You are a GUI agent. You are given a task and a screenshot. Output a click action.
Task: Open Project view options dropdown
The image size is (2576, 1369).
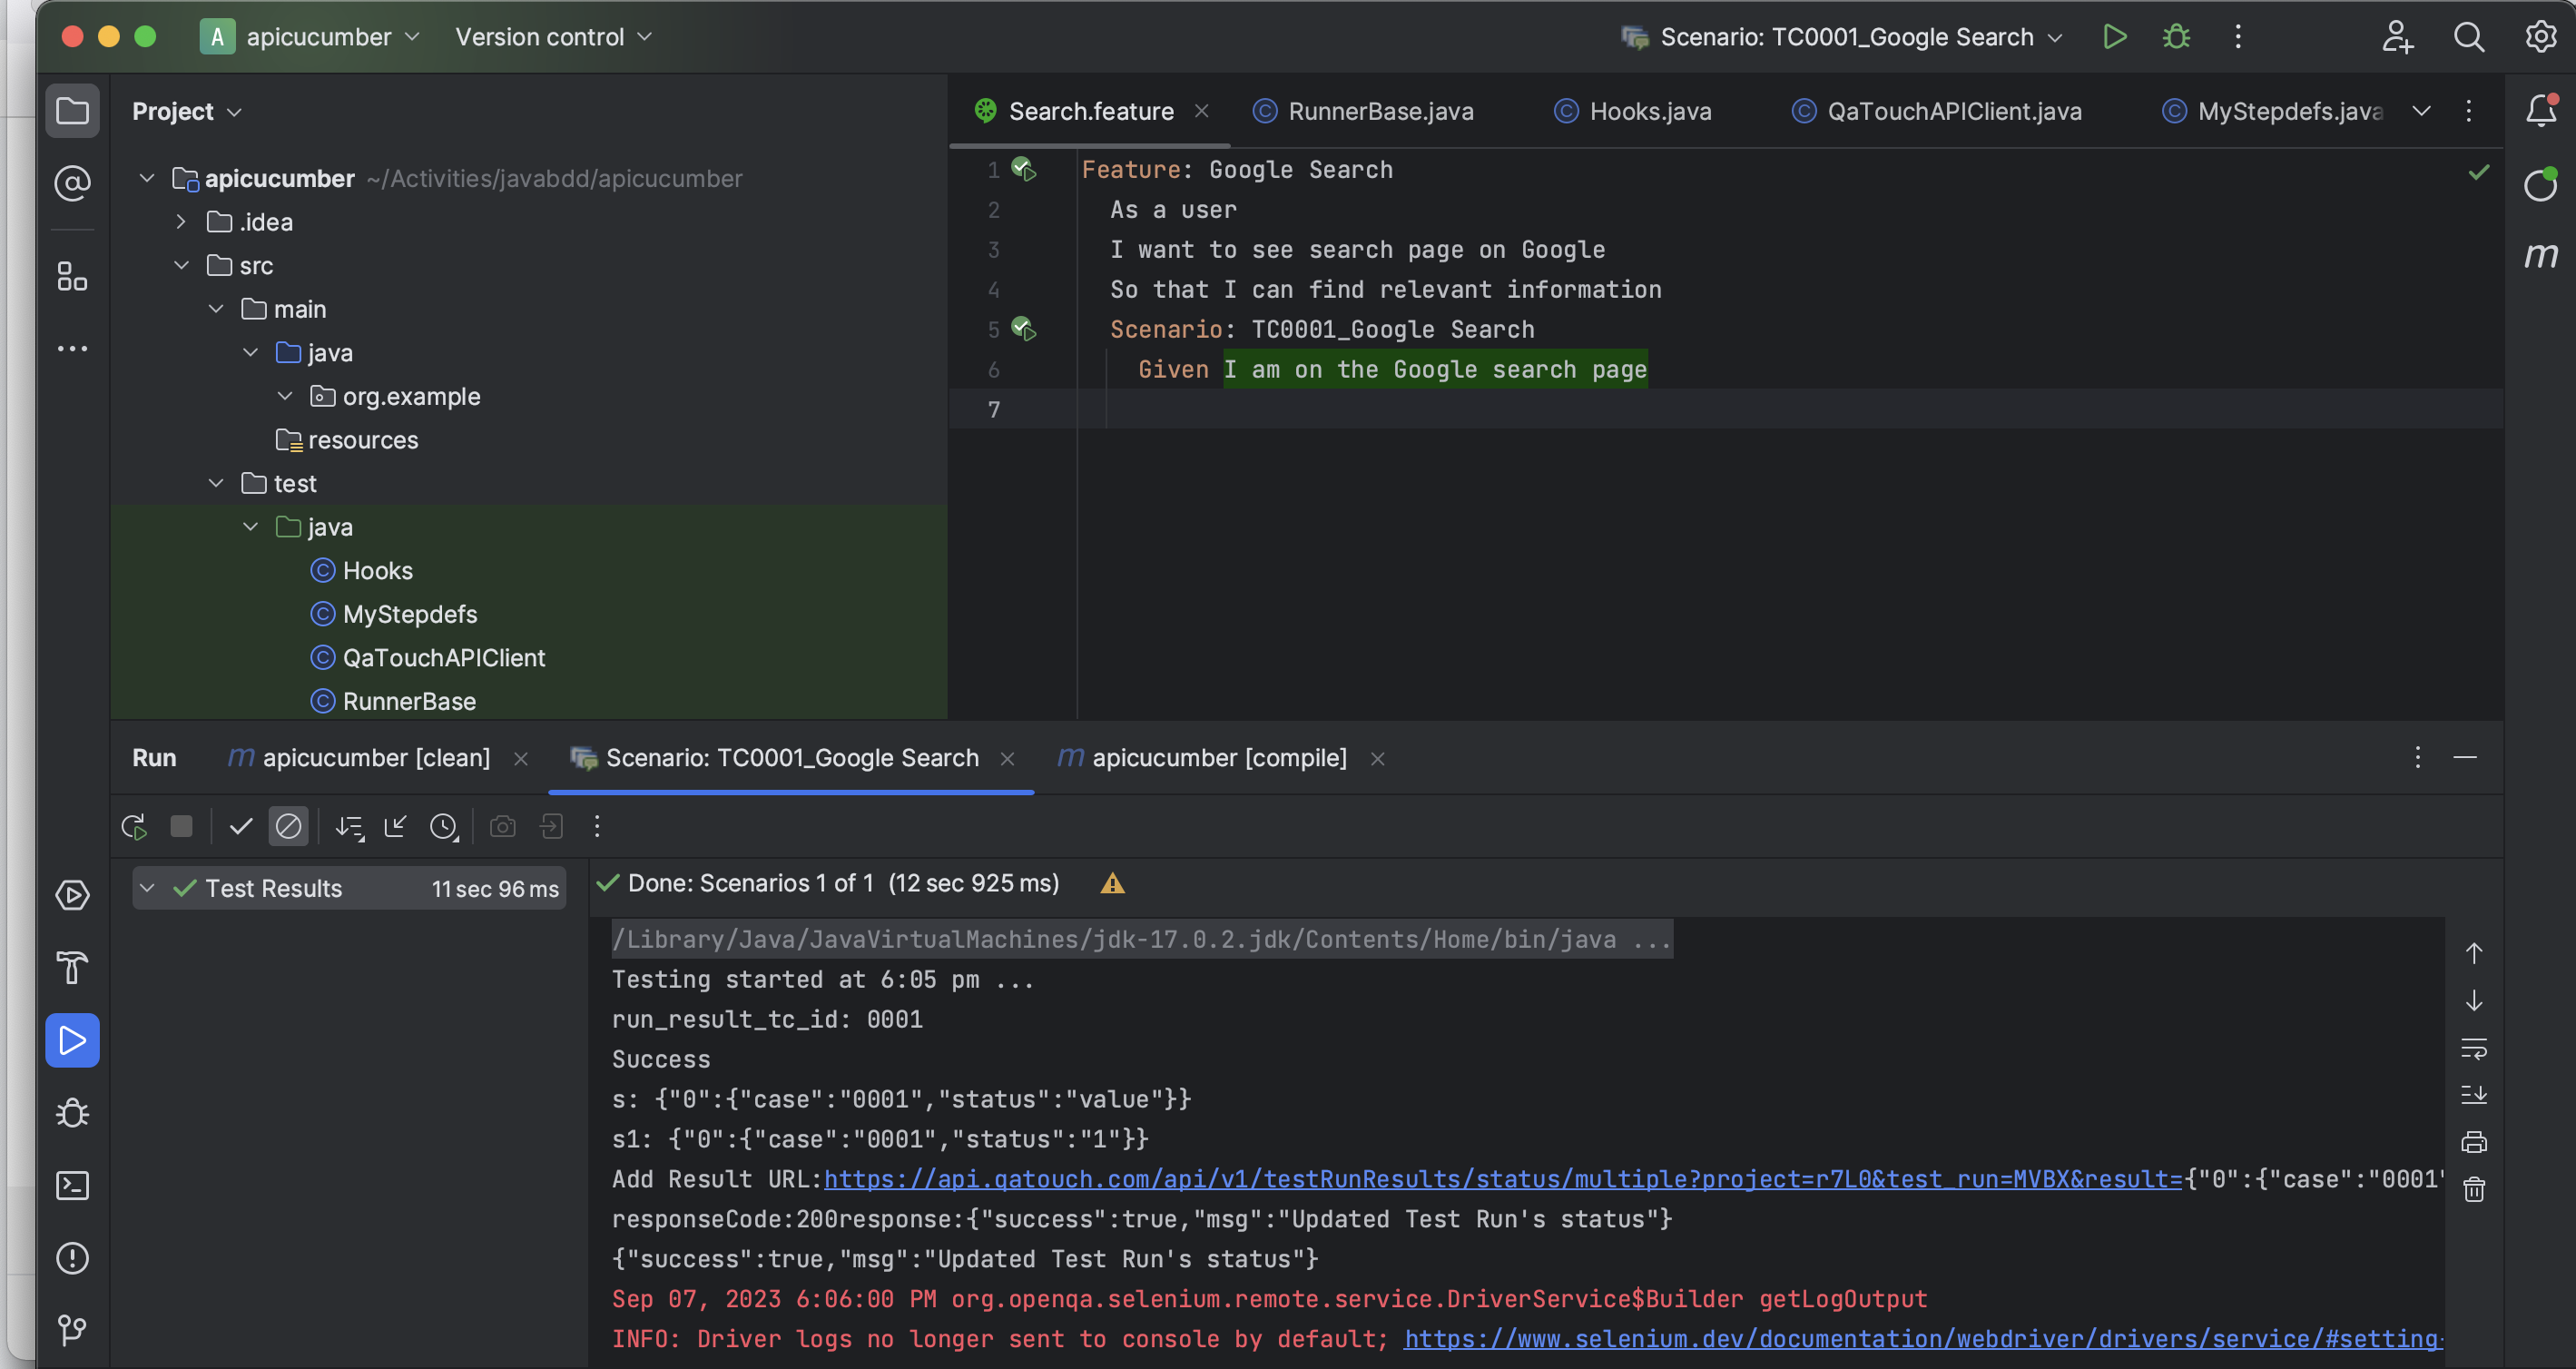click(187, 111)
